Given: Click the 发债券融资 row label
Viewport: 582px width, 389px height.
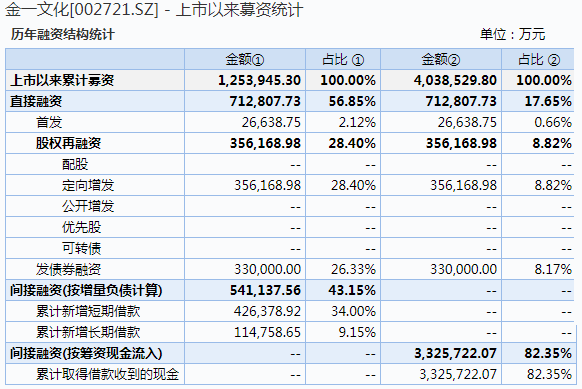Looking at the screenshot, I should coord(68,269).
